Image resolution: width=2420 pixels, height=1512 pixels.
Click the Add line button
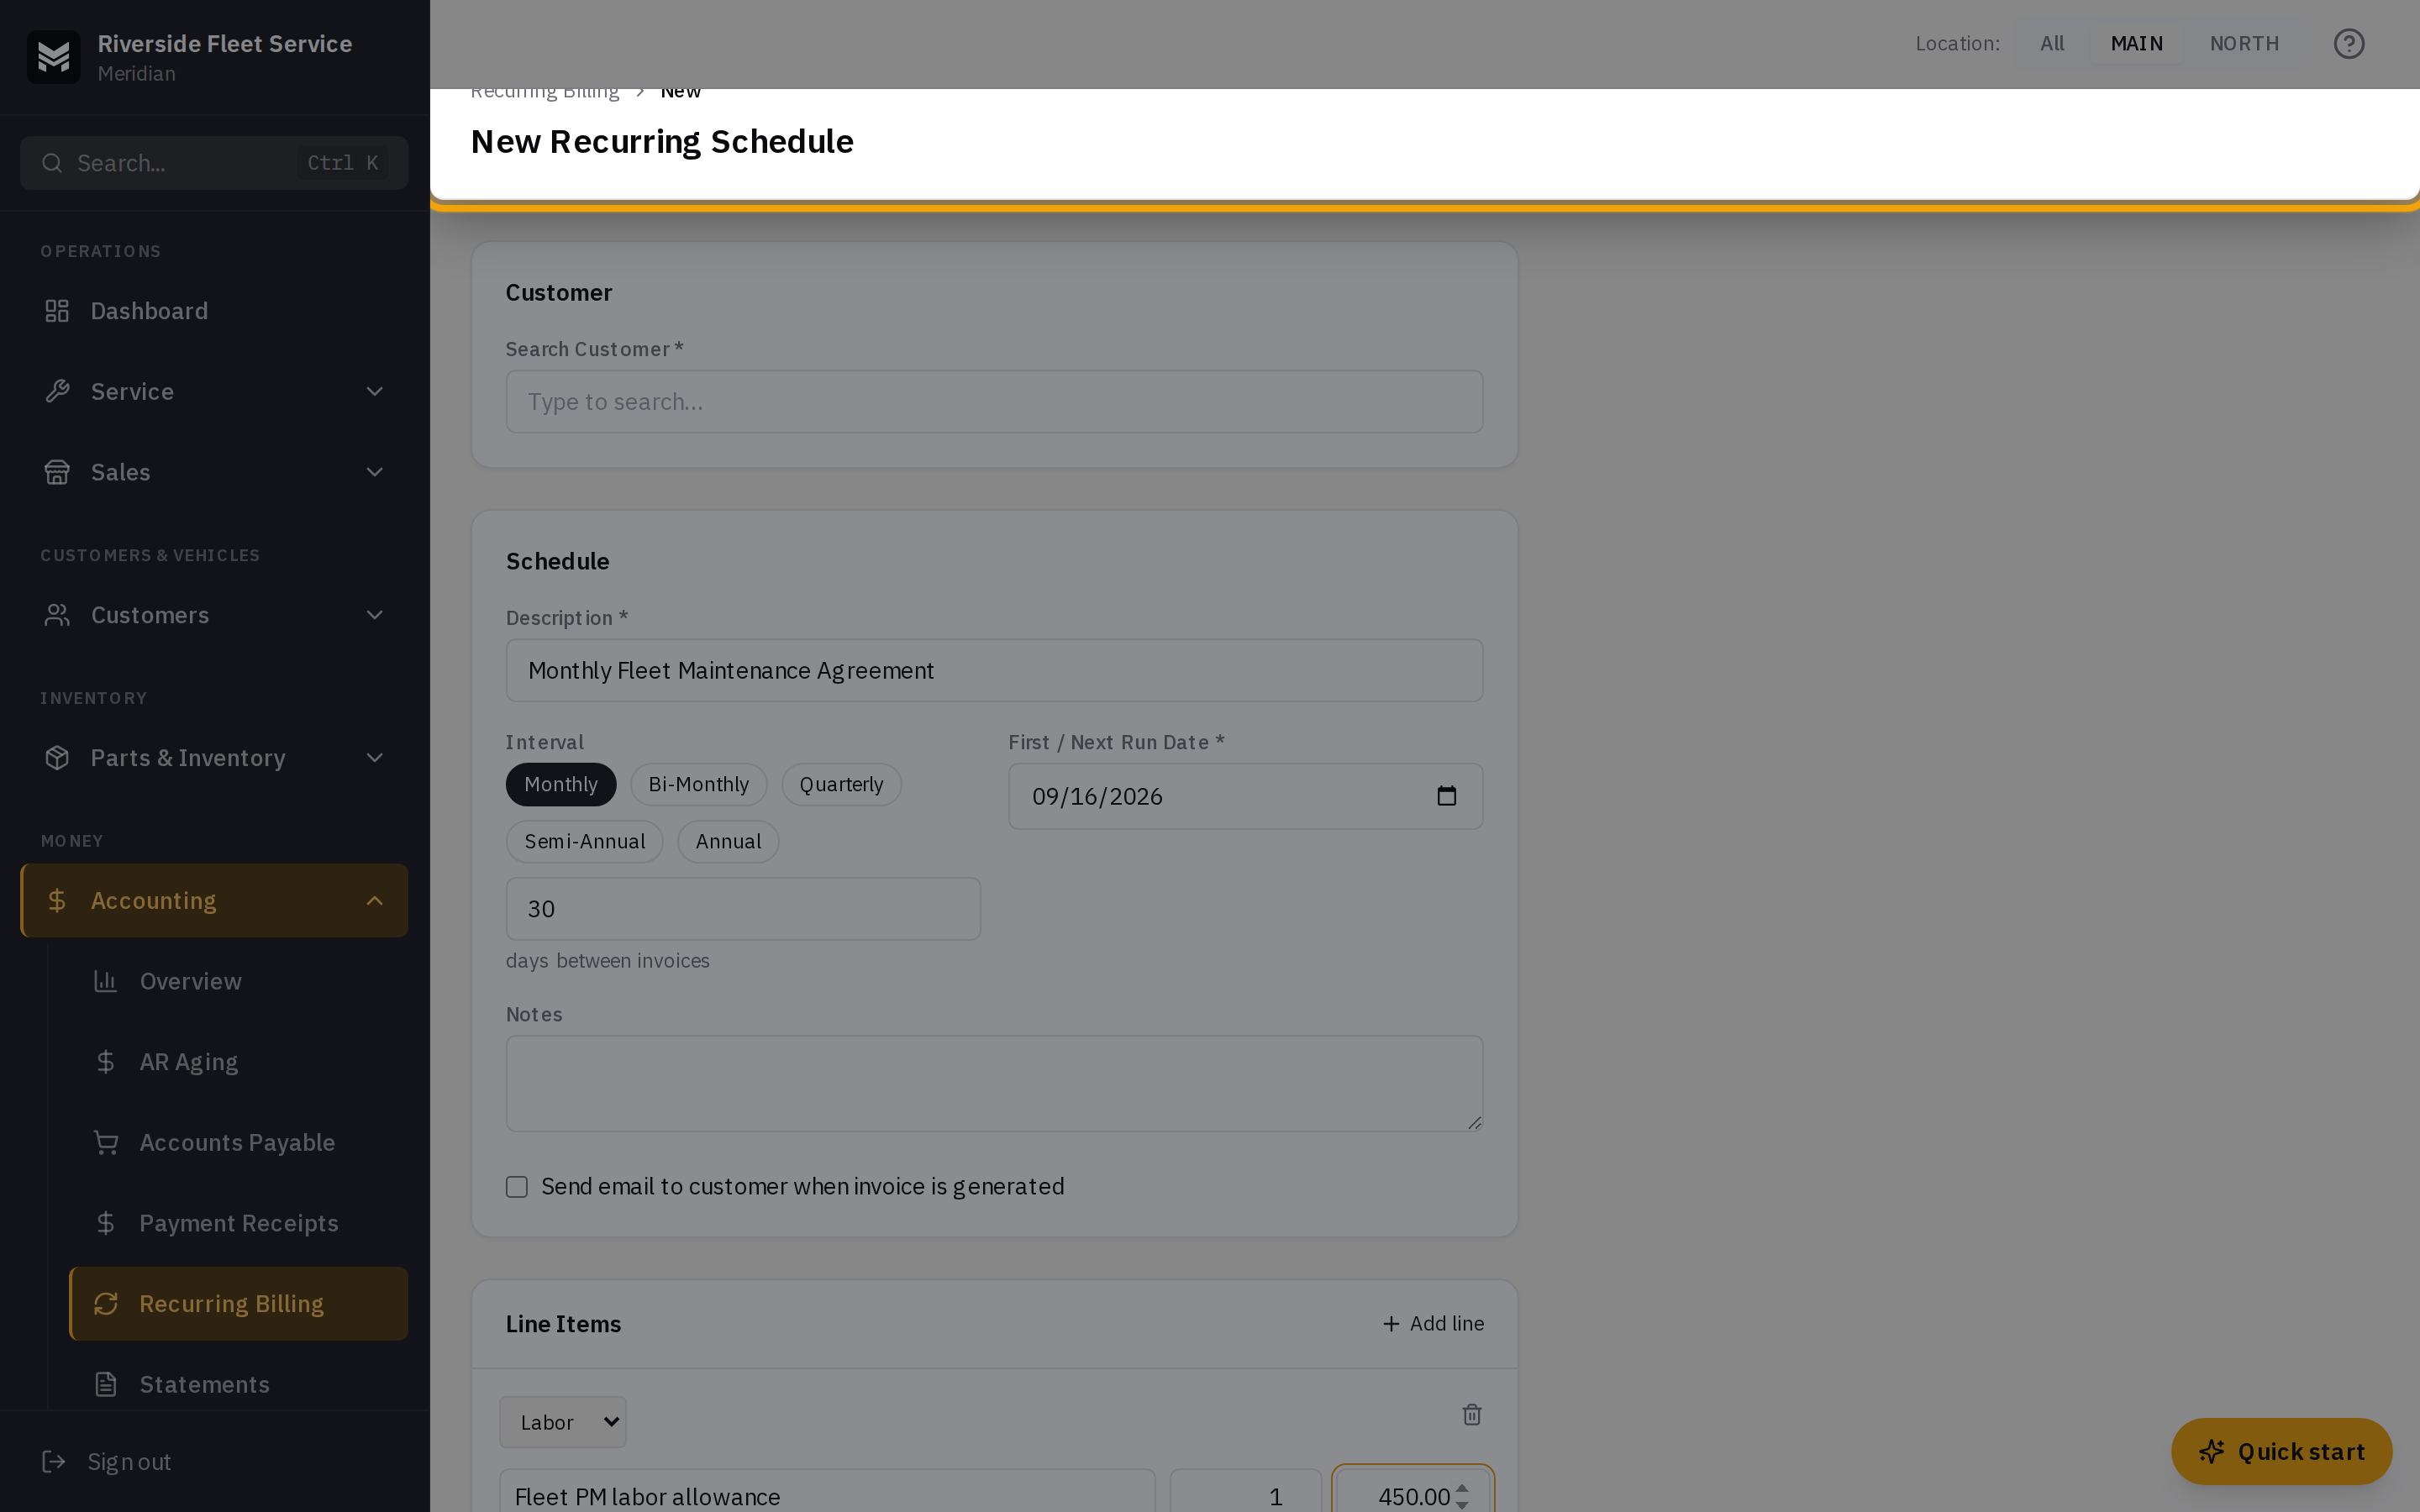coord(1433,1324)
